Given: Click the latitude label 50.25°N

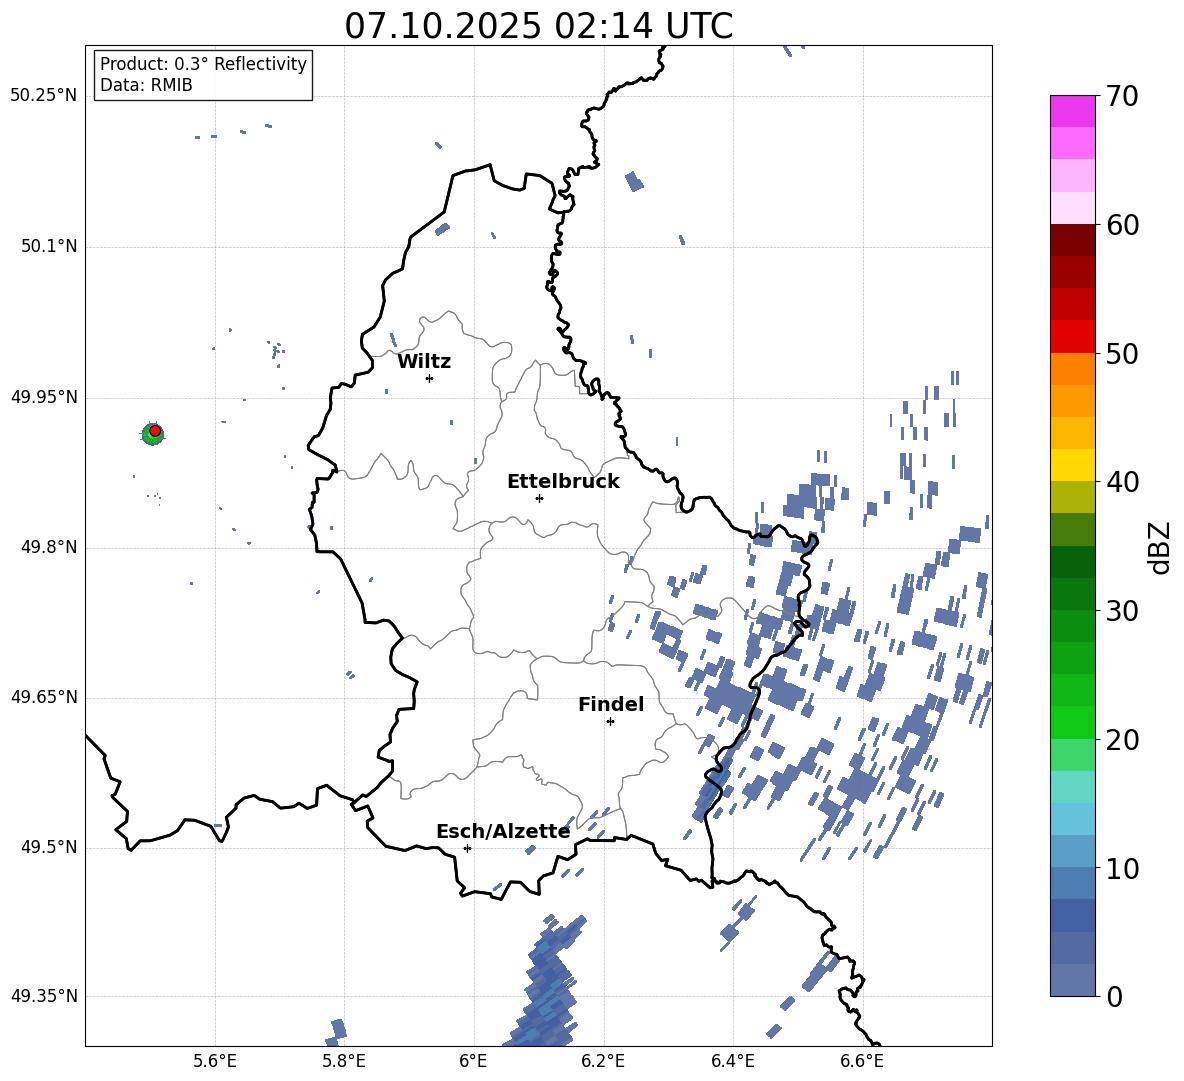Looking at the screenshot, I should [44, 95].
